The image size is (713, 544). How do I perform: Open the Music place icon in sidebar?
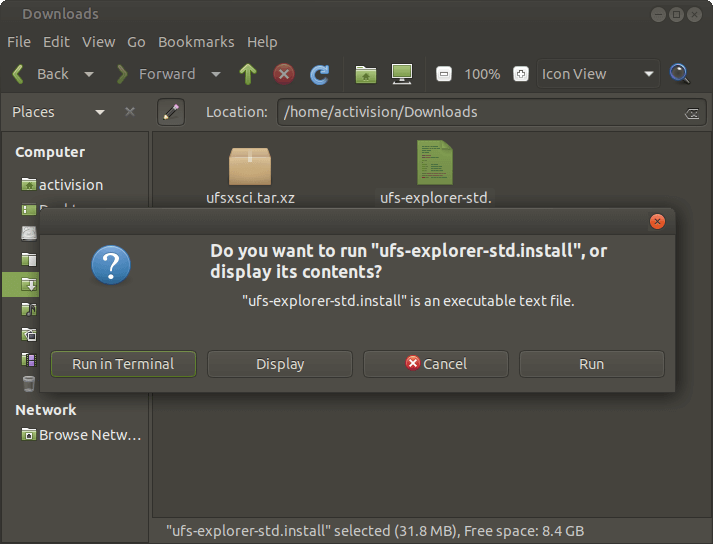29,310
